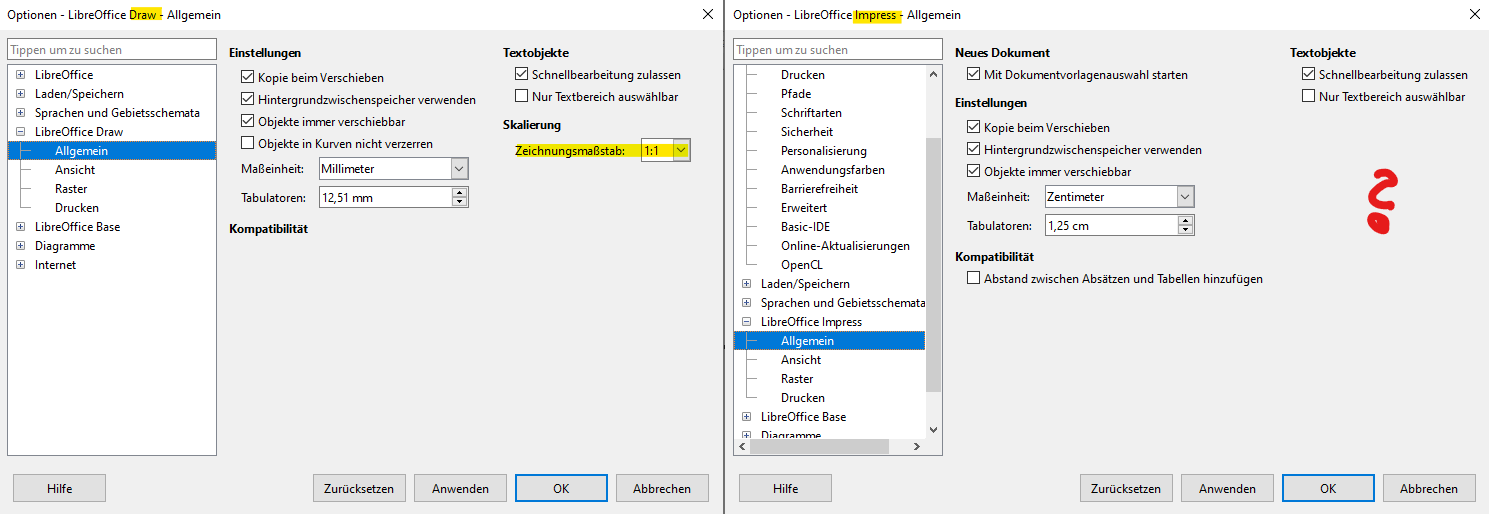Open Pfade in Impress options tree
The height and width of the screenshot is (514, 1489).
pyautogui.click(x=796, y=94)
